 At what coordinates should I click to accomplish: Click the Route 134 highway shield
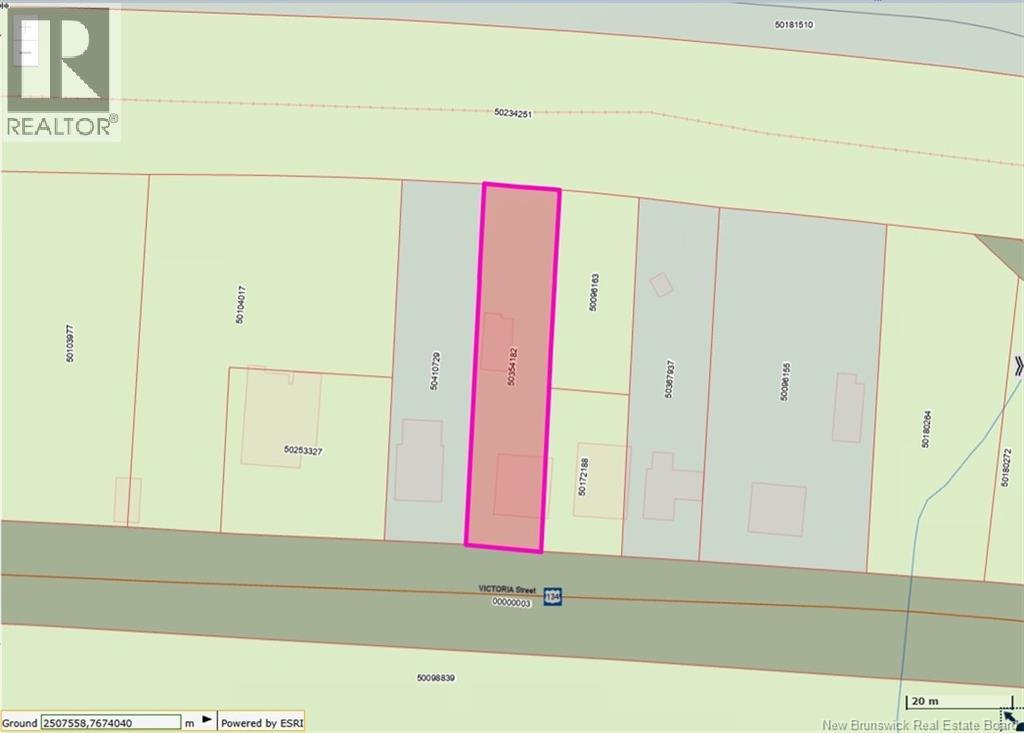(551, 597)
